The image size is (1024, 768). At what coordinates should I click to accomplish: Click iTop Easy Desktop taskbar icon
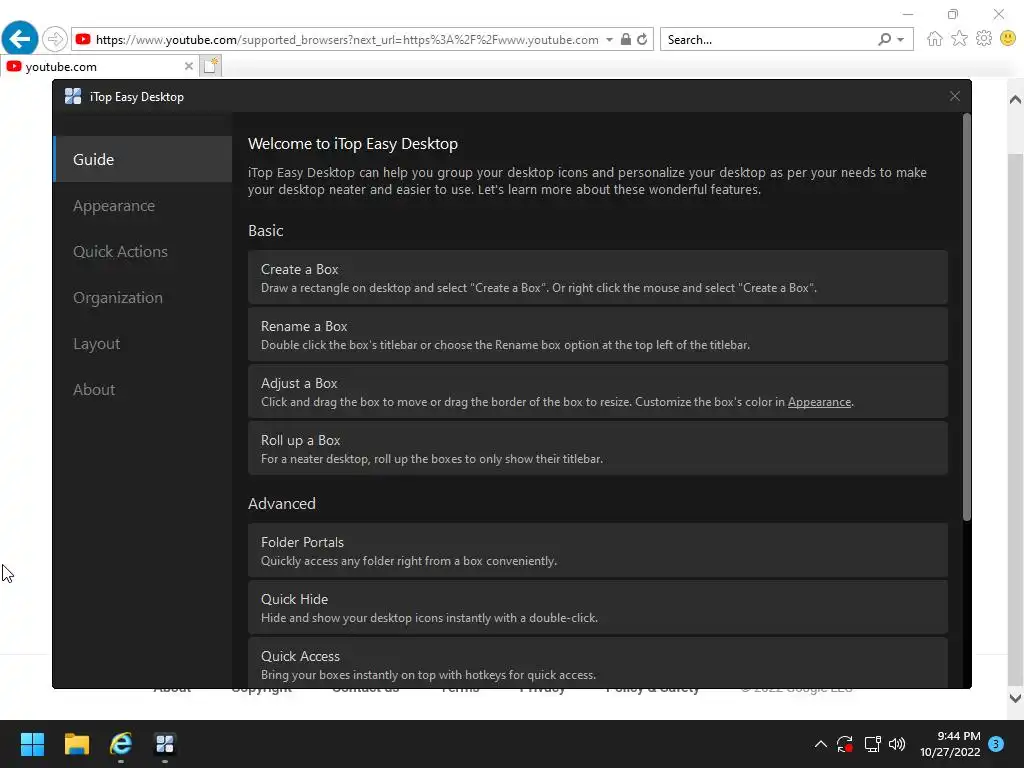point(165,744)
